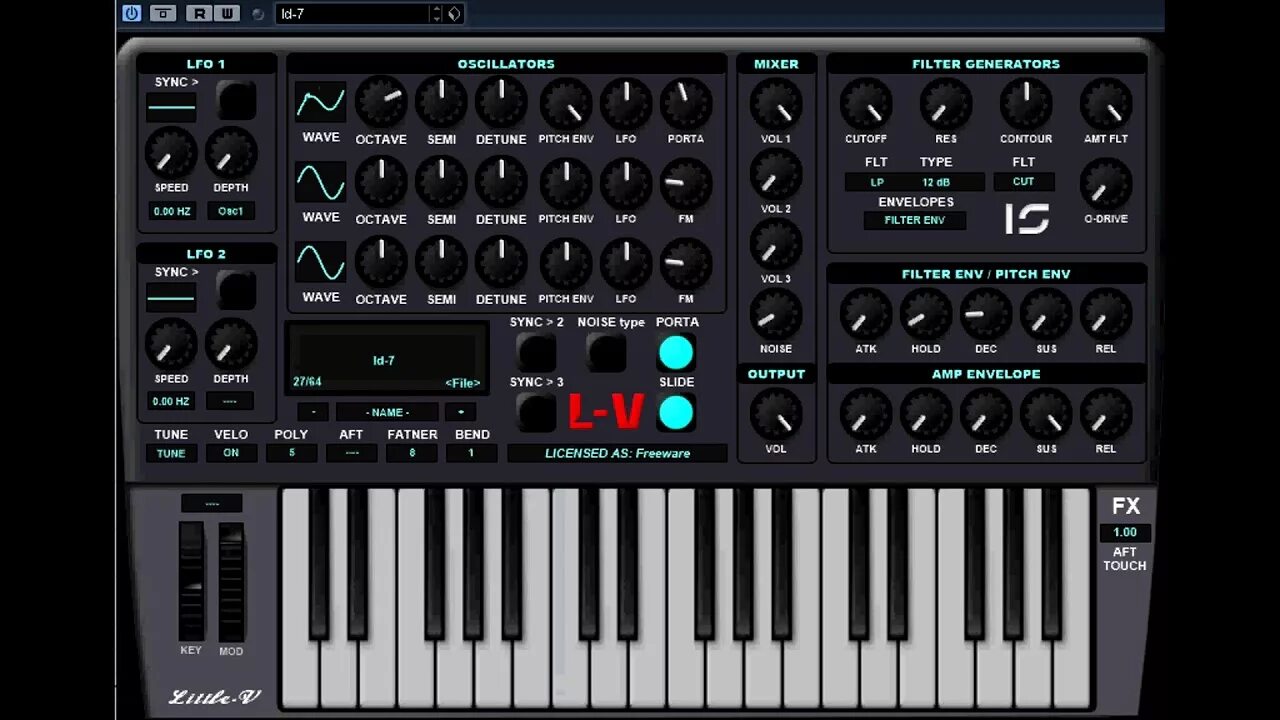Click filter envelope DEC knob

coord(986,312)
